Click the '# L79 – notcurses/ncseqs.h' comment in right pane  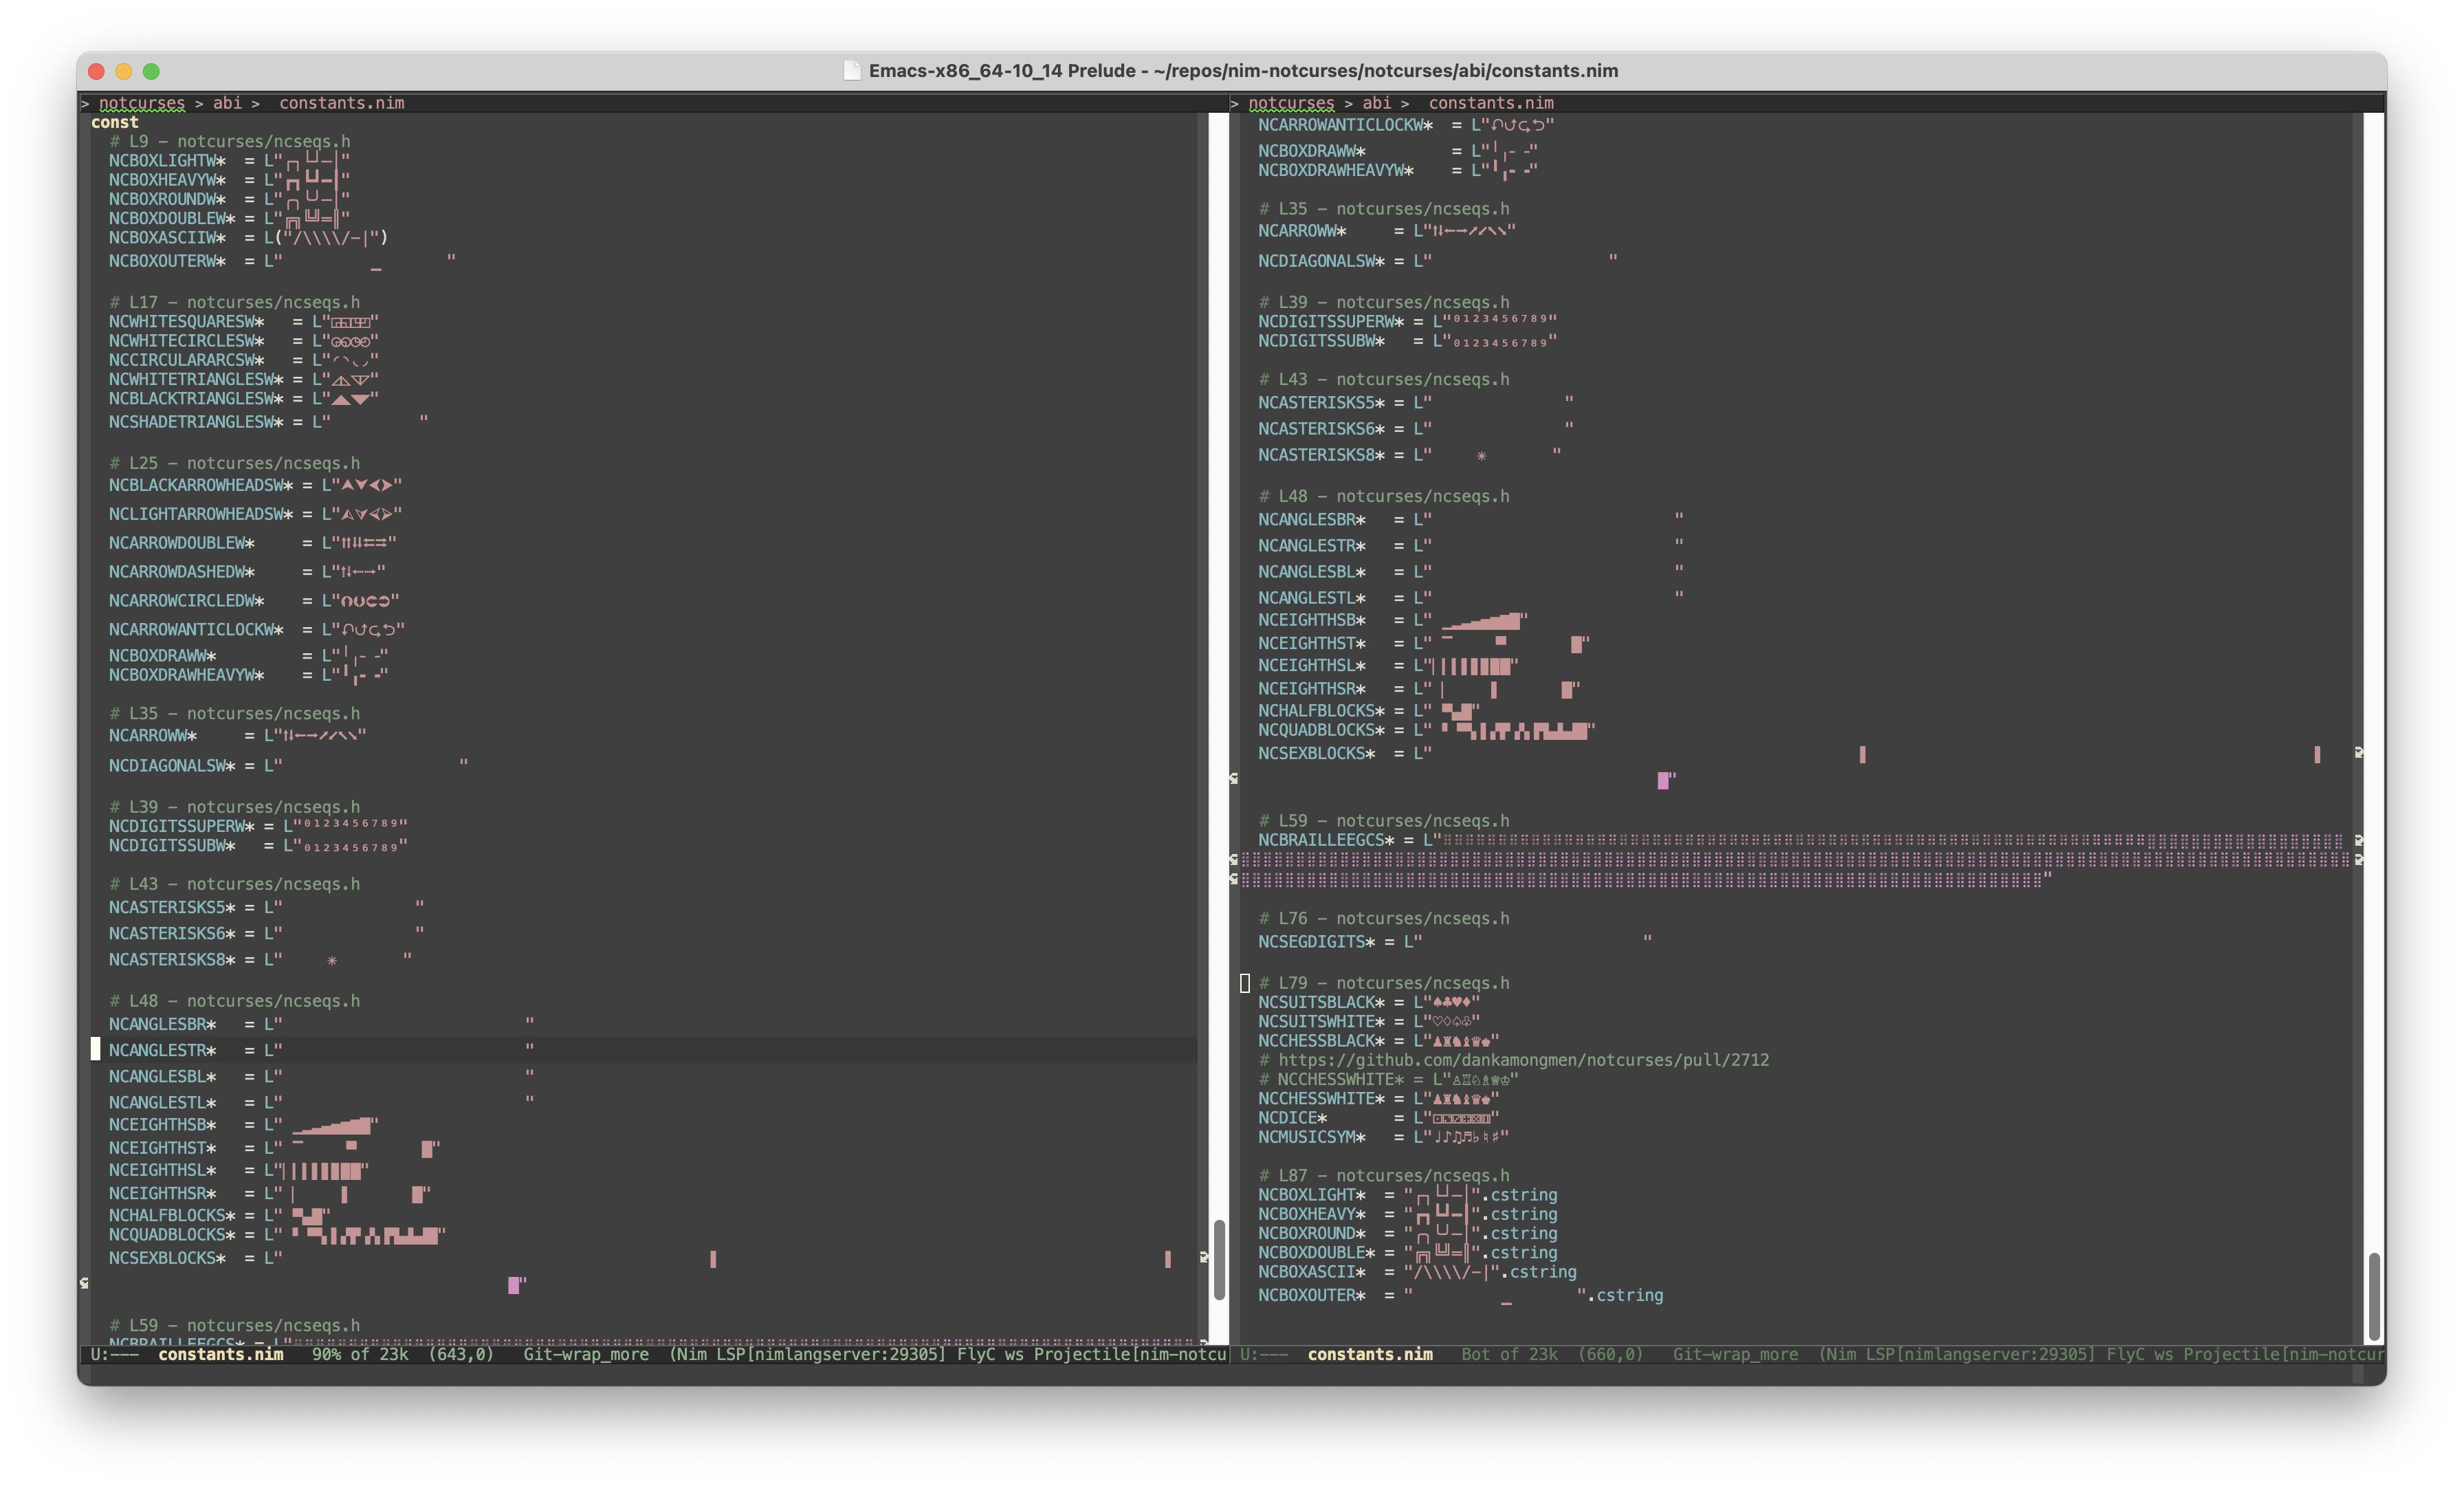point(1384,983)
